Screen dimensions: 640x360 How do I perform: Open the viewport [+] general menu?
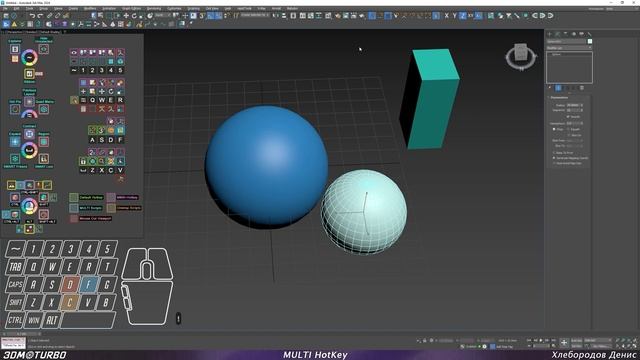(3, 32)
